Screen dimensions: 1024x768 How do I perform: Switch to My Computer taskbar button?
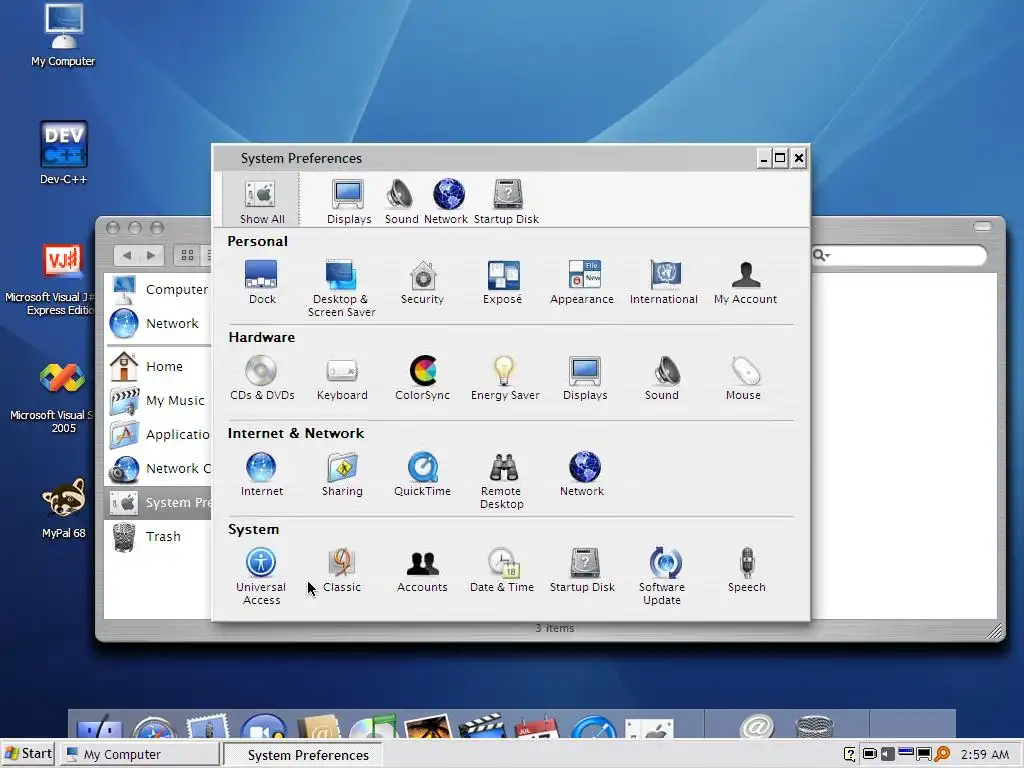coord(140,754)
